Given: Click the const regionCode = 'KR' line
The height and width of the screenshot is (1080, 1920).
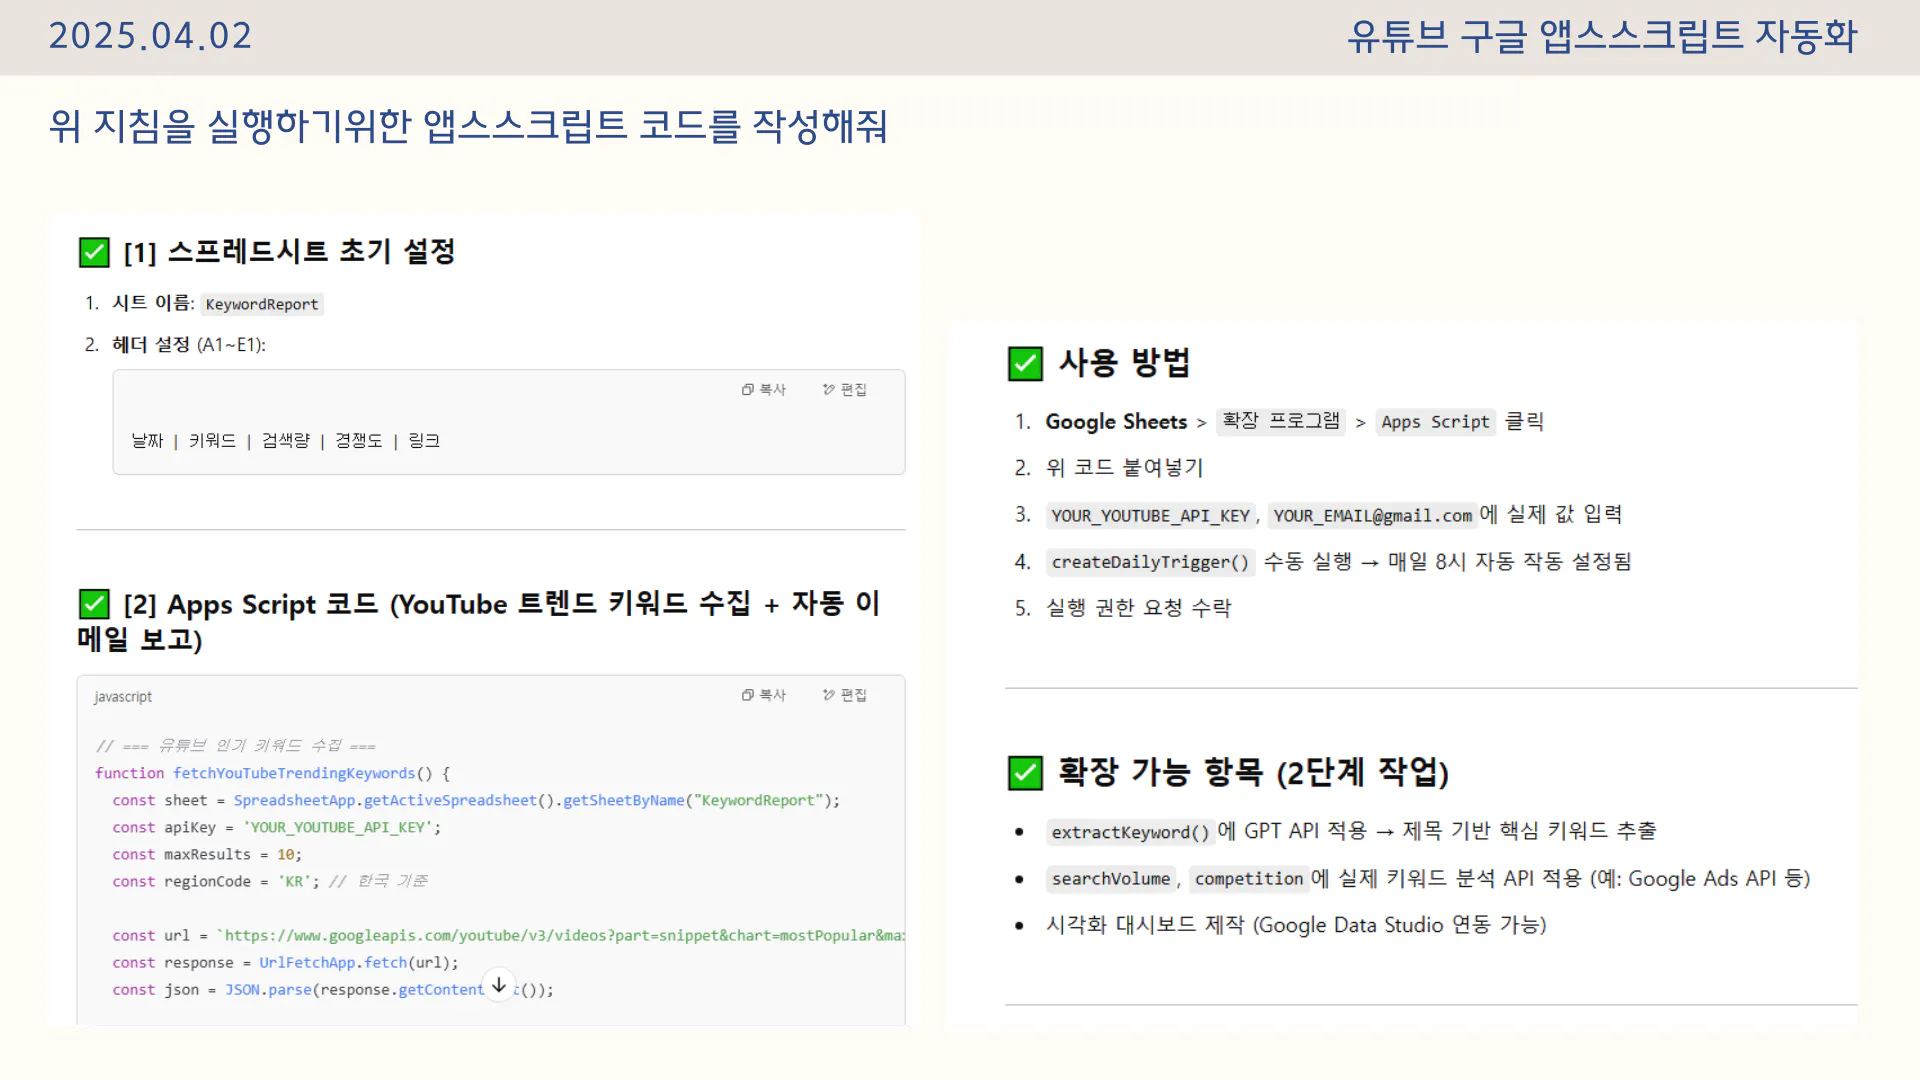Looking at the screenshot, I should coord(270,881).
